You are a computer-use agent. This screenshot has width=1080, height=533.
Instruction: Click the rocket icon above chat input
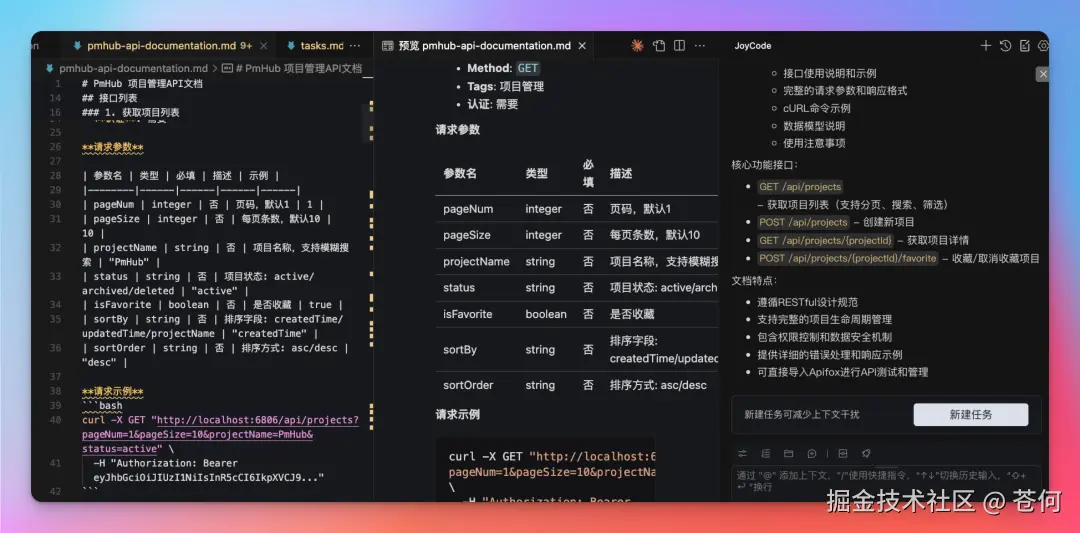pos(866,453)
